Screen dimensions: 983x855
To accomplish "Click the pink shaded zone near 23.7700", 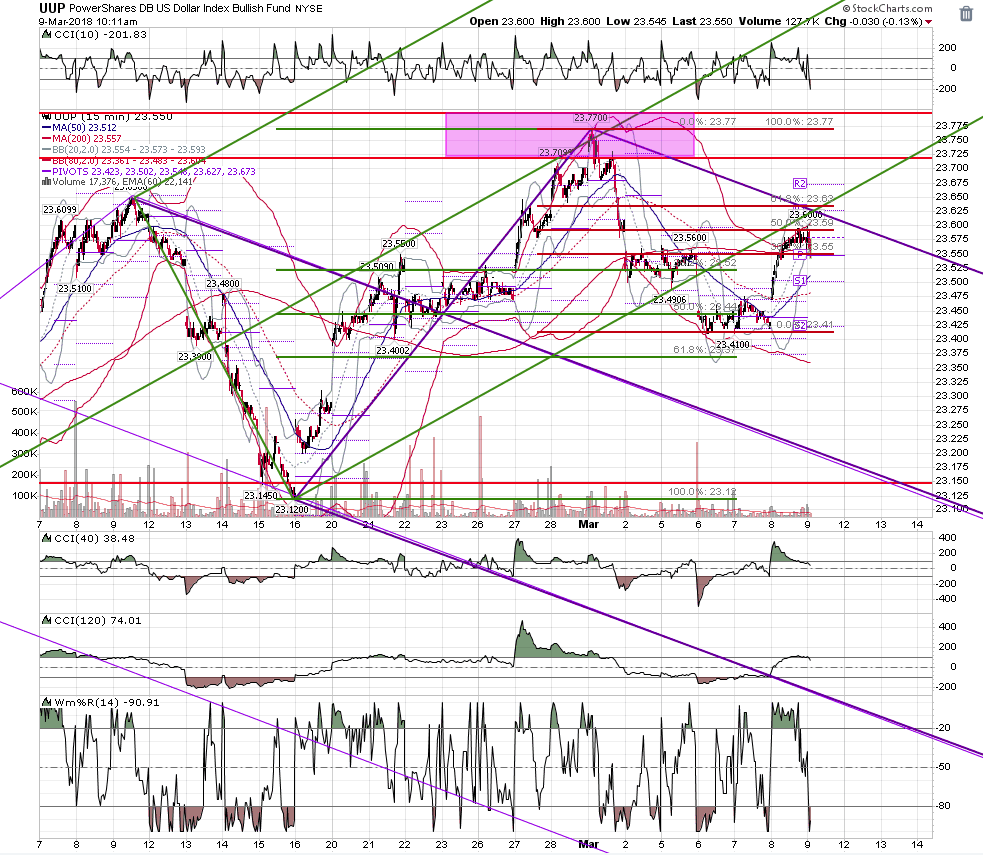I will (570, 135).
